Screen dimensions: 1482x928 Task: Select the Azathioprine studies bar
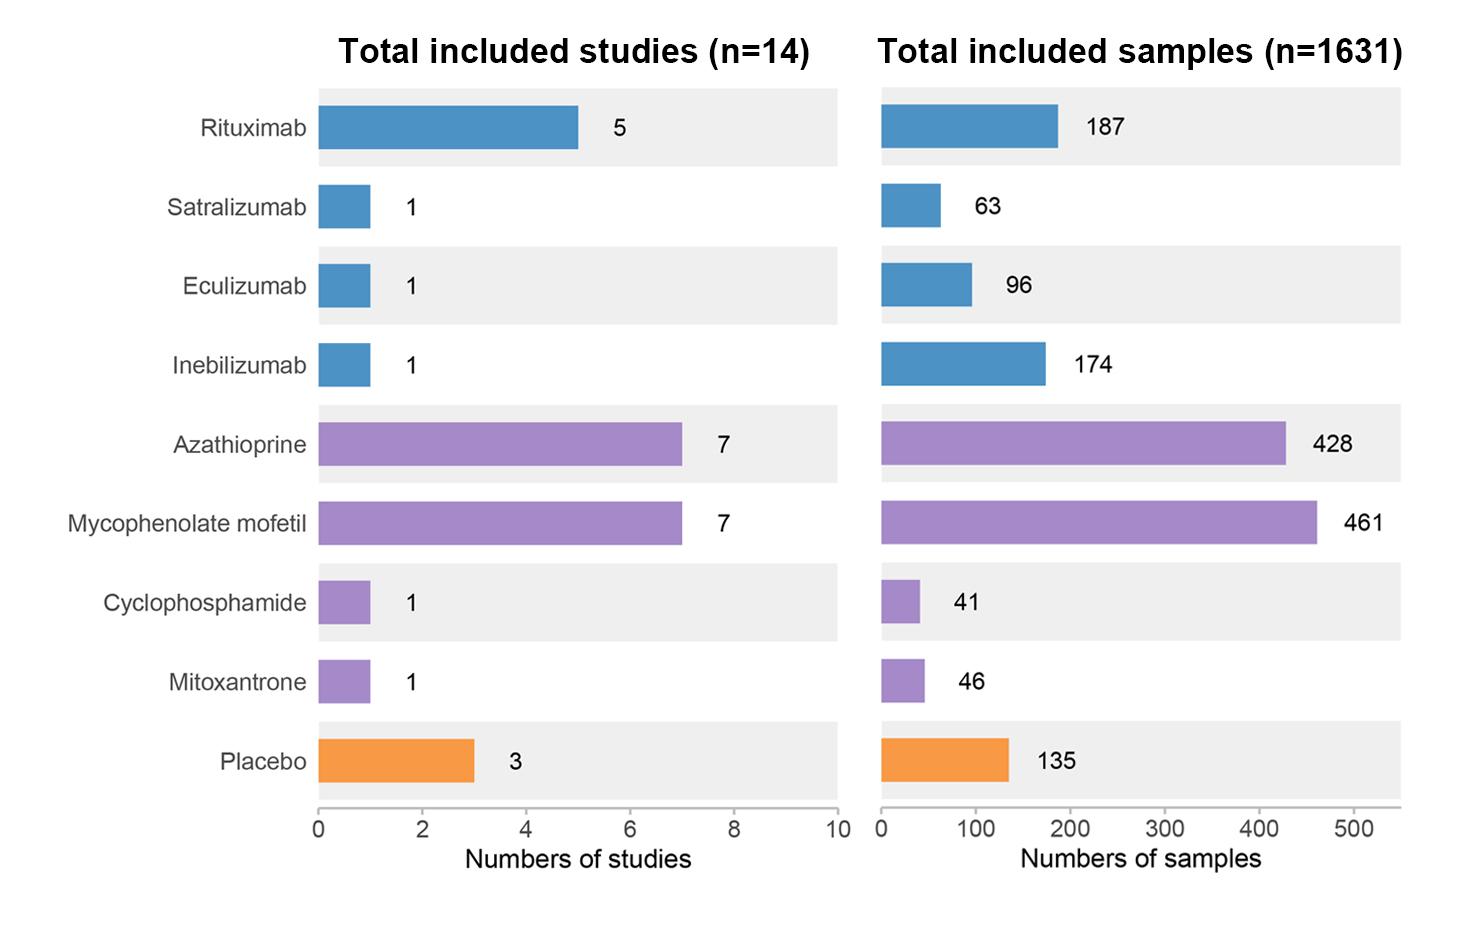[x=500, y=444]
